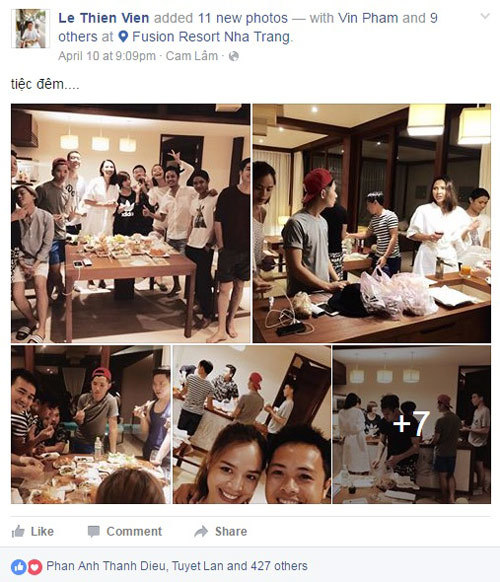
Task: View the selfie couple photo
Action: [x=252, y=424]
